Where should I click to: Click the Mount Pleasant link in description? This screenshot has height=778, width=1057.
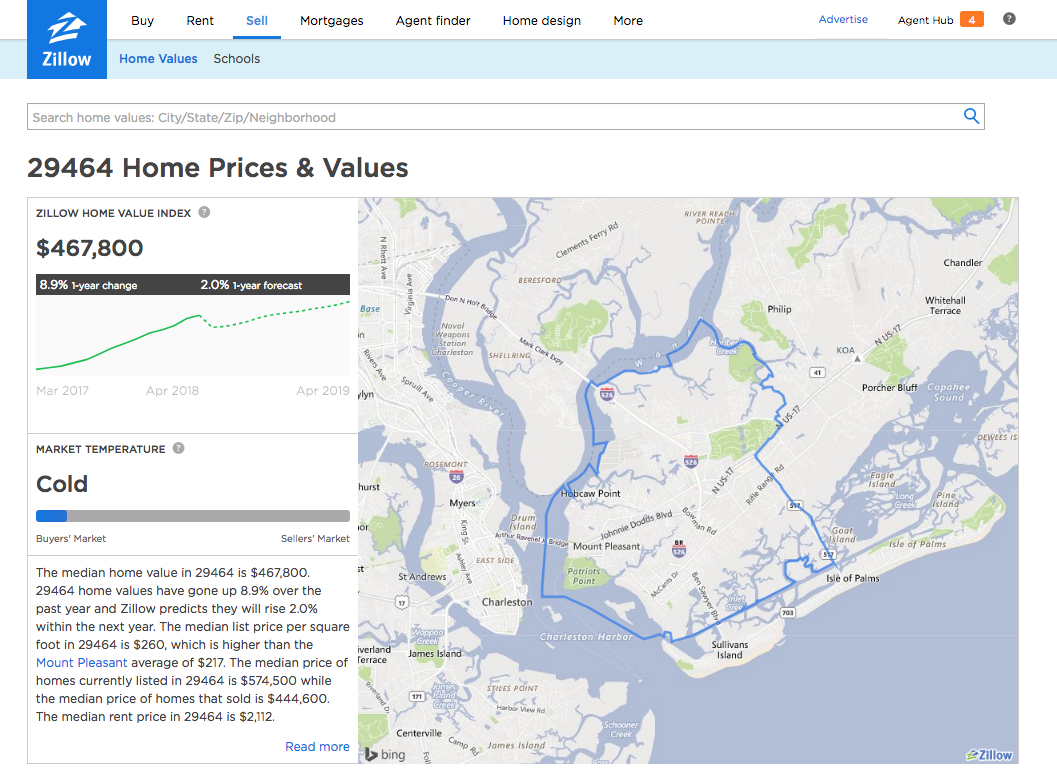82,663
